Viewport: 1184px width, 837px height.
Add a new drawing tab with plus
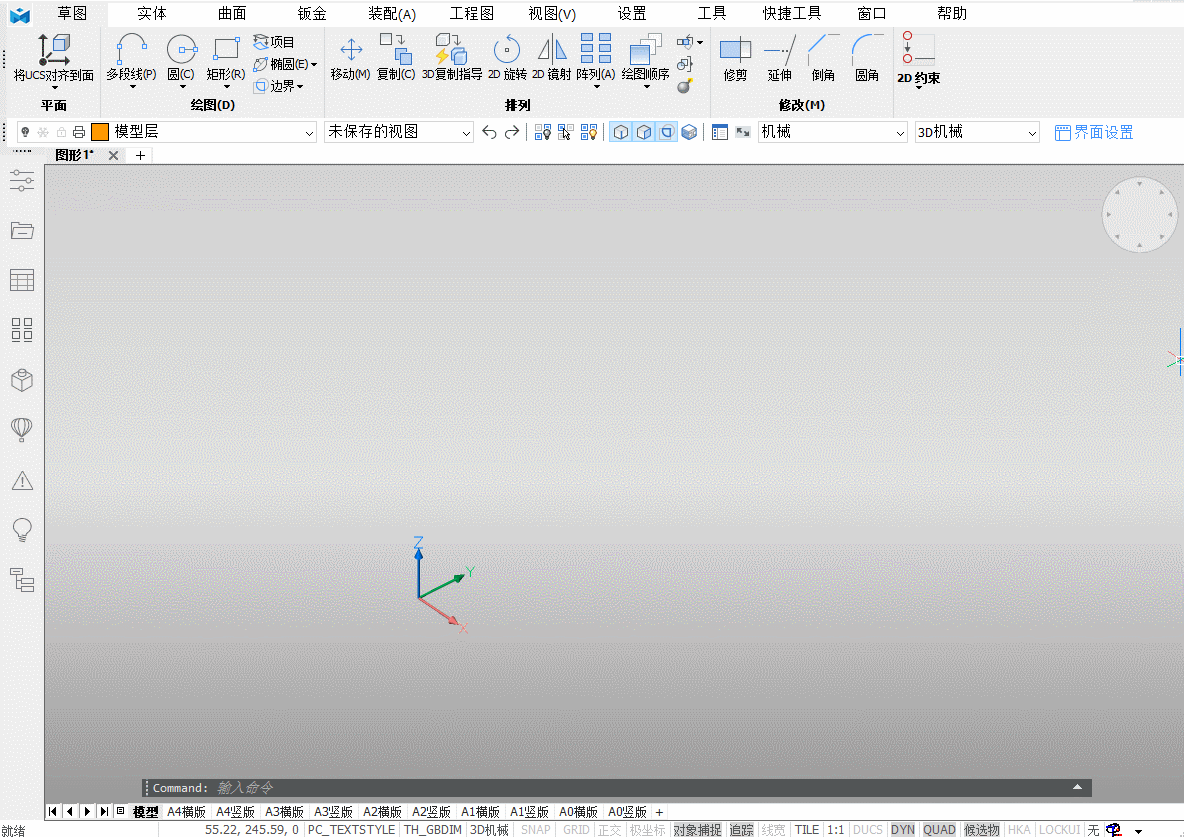(140, 155)
